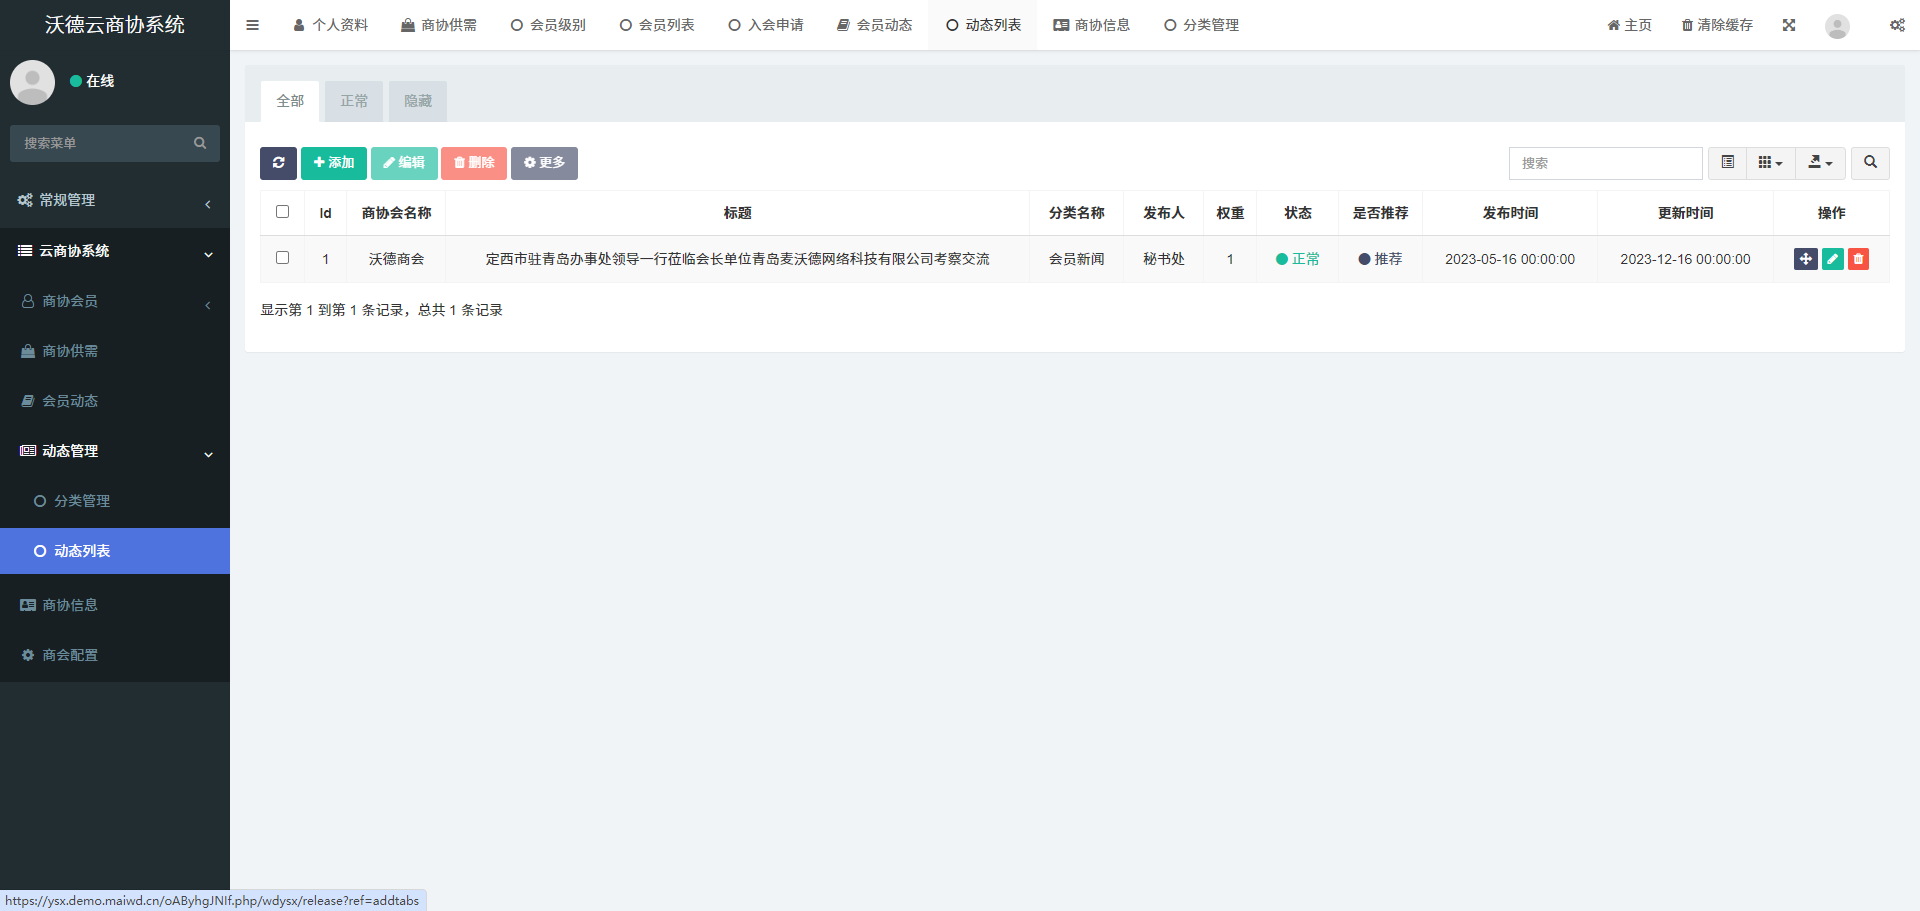Toggle the hamburger sidebar menu icon

tap(252, 25)
